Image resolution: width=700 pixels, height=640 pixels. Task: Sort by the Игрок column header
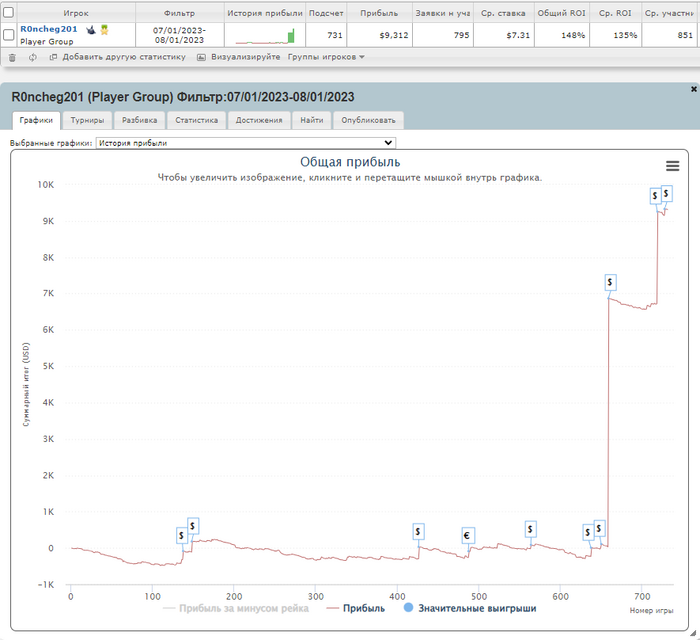[x=76, y=13]
